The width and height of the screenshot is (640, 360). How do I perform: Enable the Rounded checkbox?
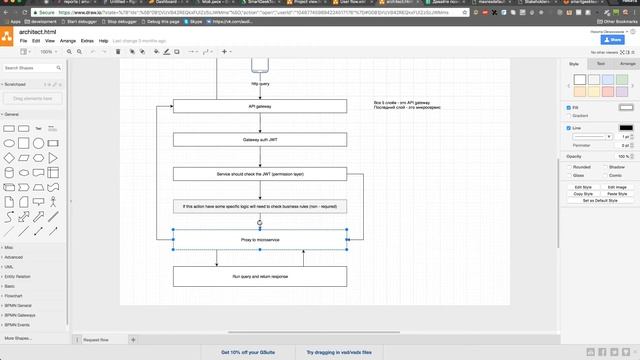[x=569, y=167]
